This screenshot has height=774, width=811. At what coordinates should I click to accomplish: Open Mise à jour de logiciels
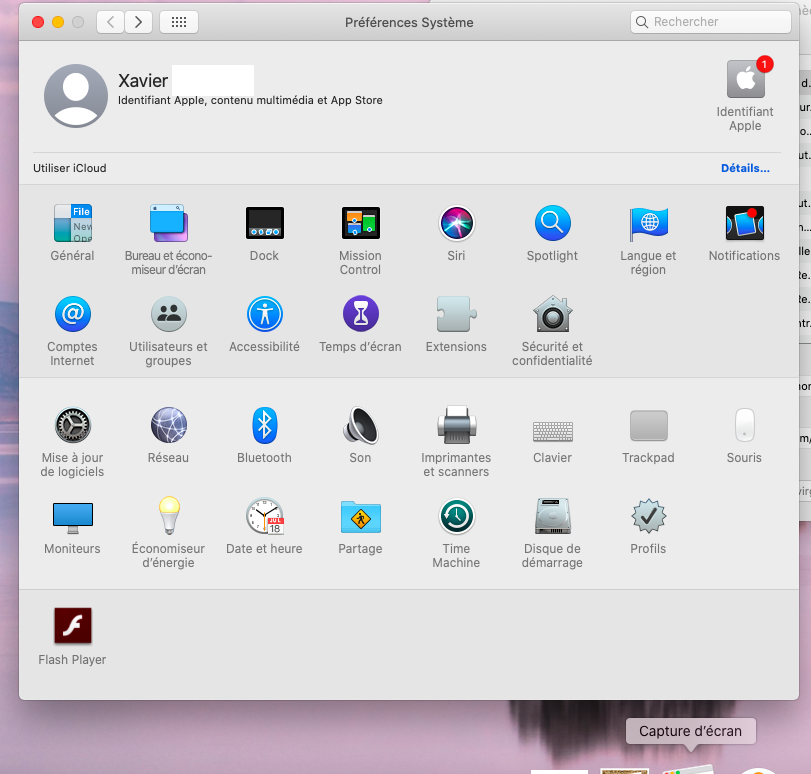72,425
